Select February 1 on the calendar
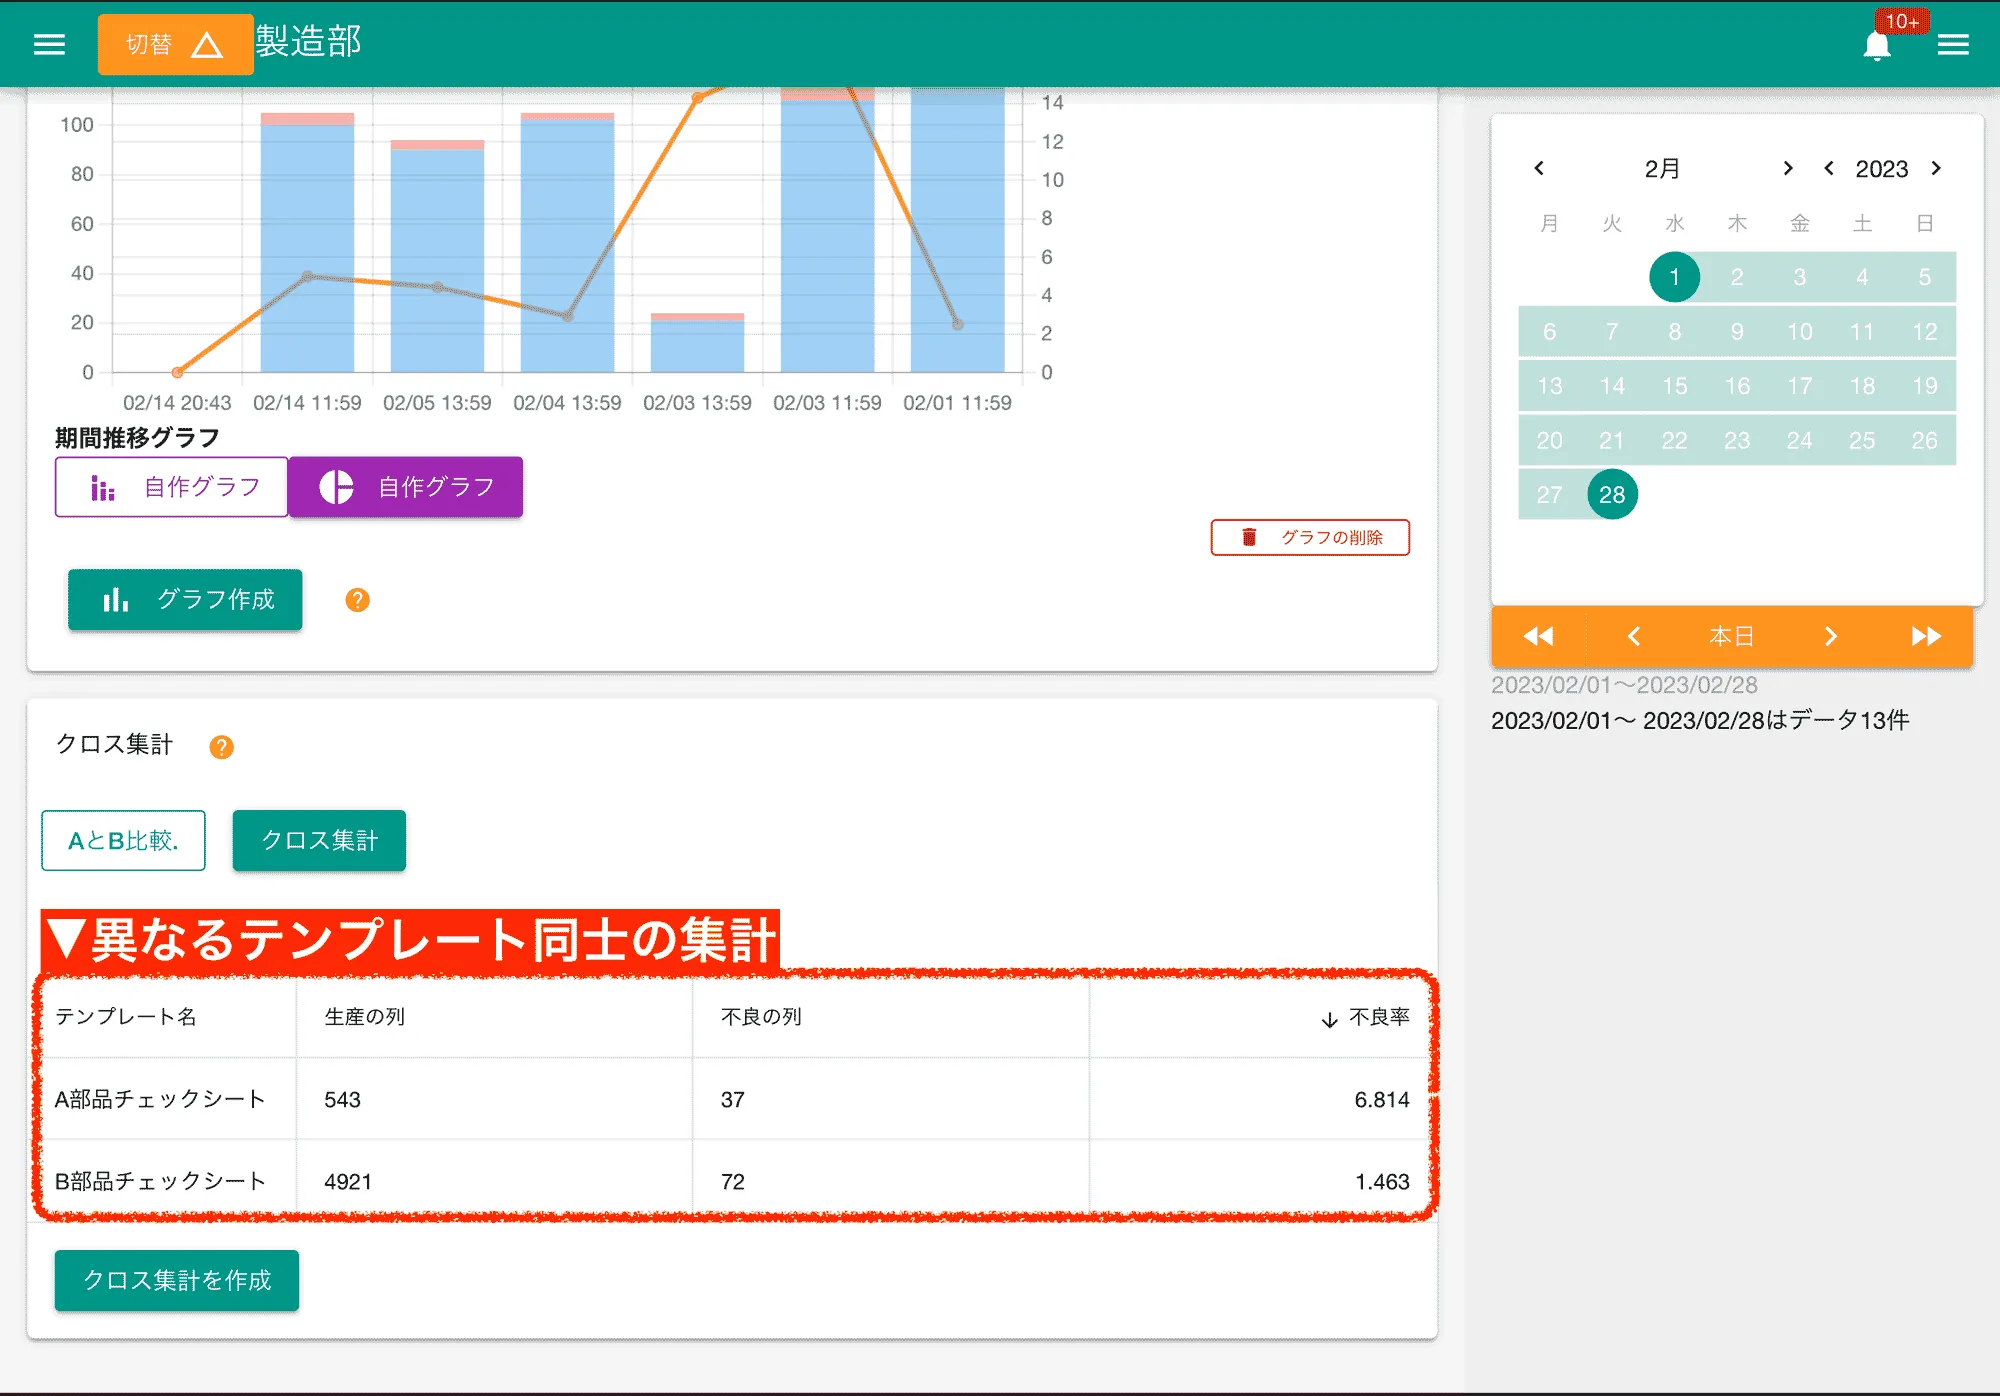Image resolution: width=2000 pixels, height=1396 pixels. coord(1673,277)
